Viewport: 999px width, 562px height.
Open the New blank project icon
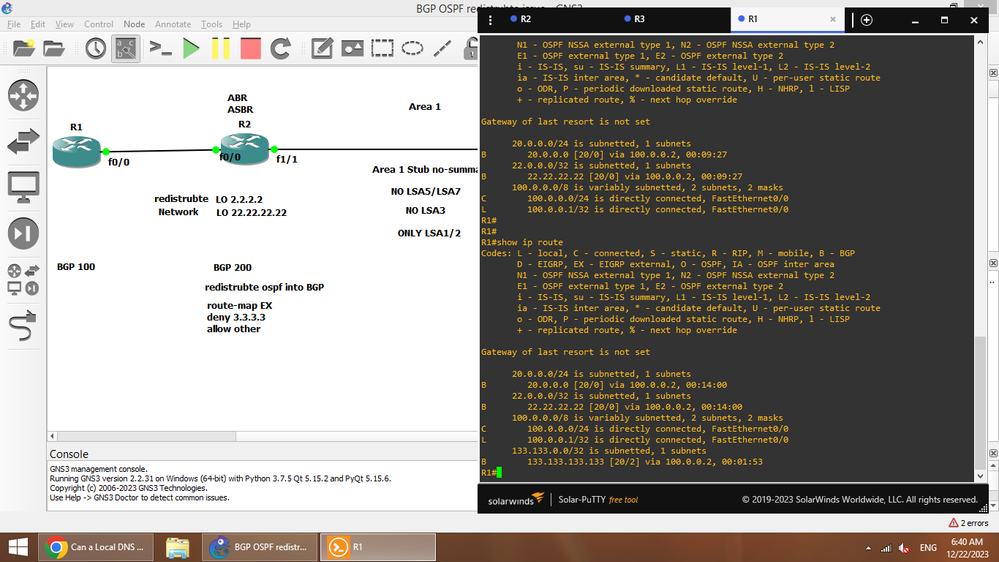click(24, 48)
